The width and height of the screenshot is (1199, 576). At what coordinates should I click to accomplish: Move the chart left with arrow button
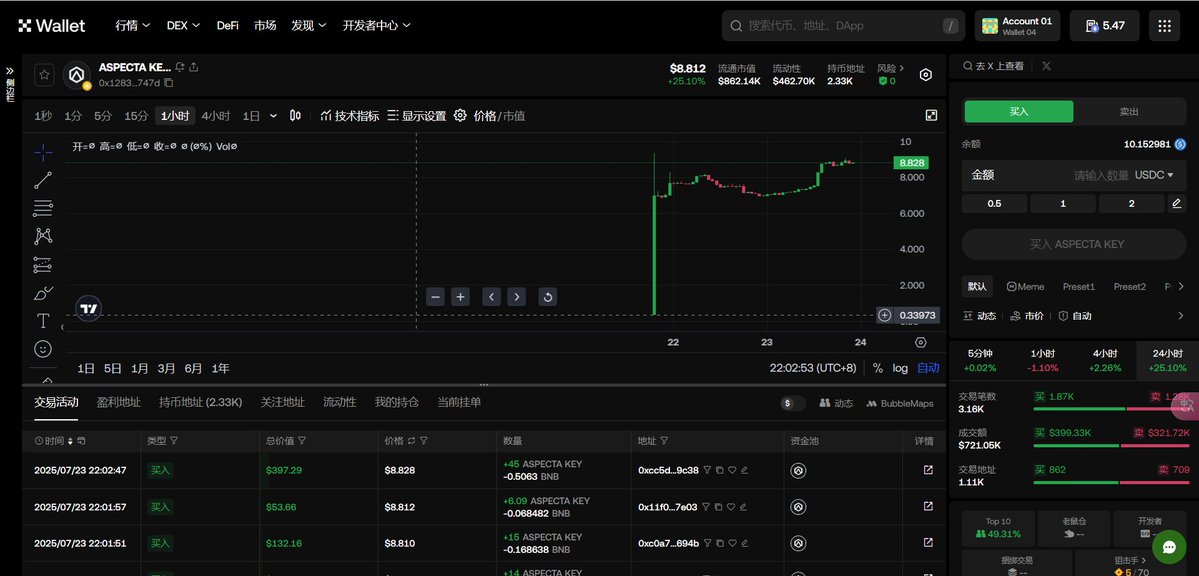pos(492,297)
